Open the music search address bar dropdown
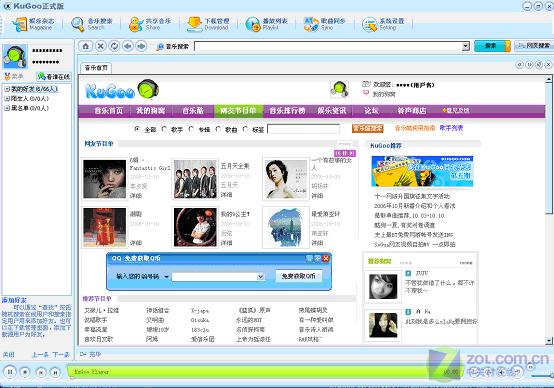The image size is (554, 388). point(466,46)
